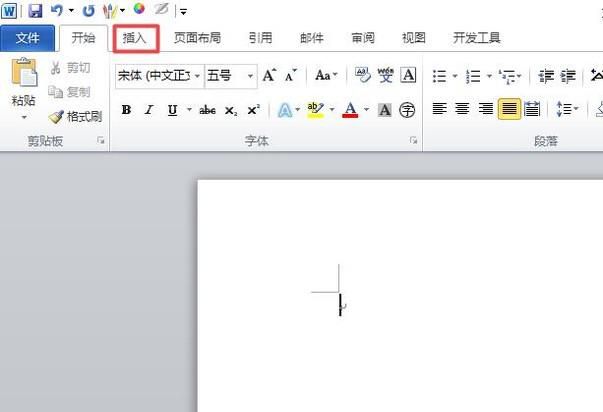
Task: Grow font size with large A icon
Action: 269,75
